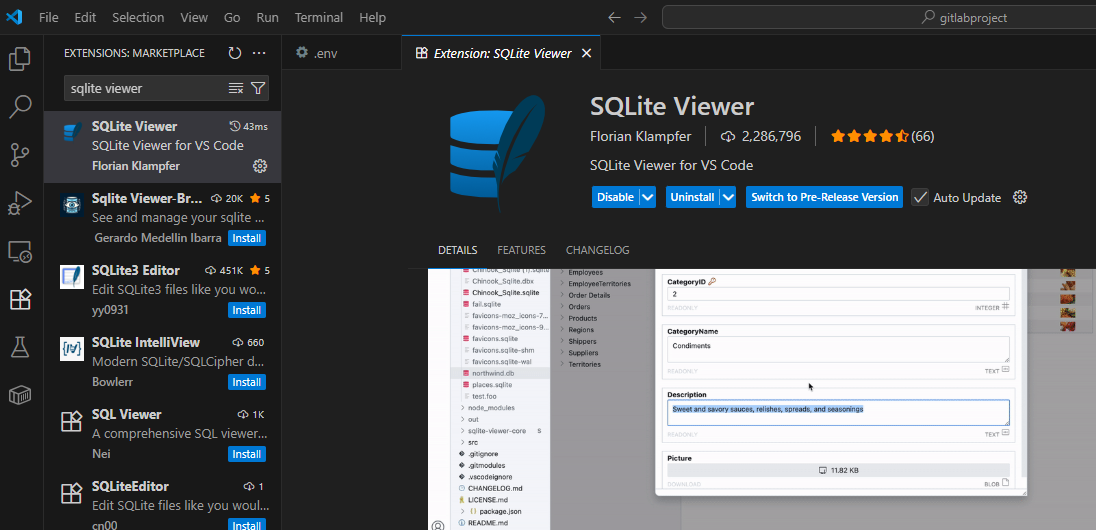Open the Terminal menu

[x=319, y=17]
